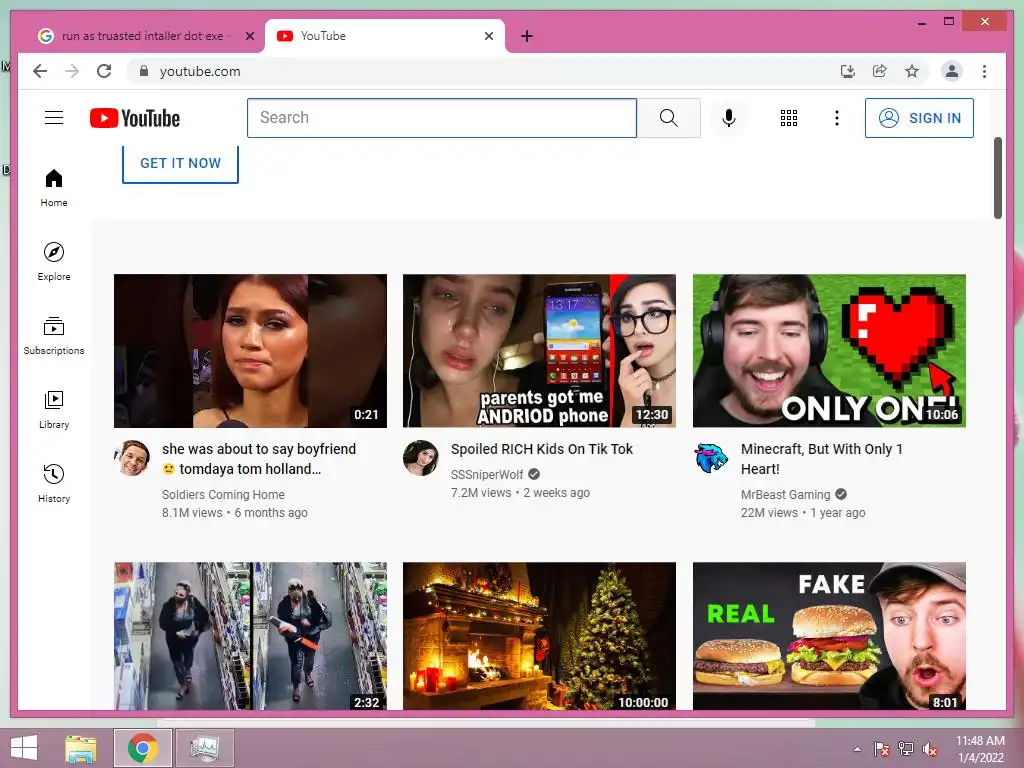Image resolution: width=1024 pixels, height=768 pixels.
Task: Open Explore in sidebar
Action: tap(54, 262)
